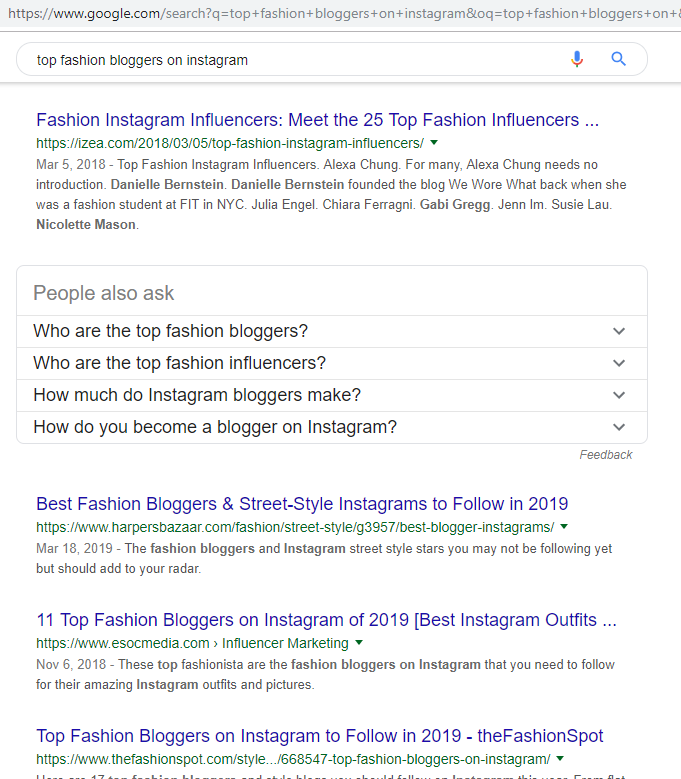Open dropdown arrow beside izea.com URL
Screen dimensions: 681x779
point(434,143)
